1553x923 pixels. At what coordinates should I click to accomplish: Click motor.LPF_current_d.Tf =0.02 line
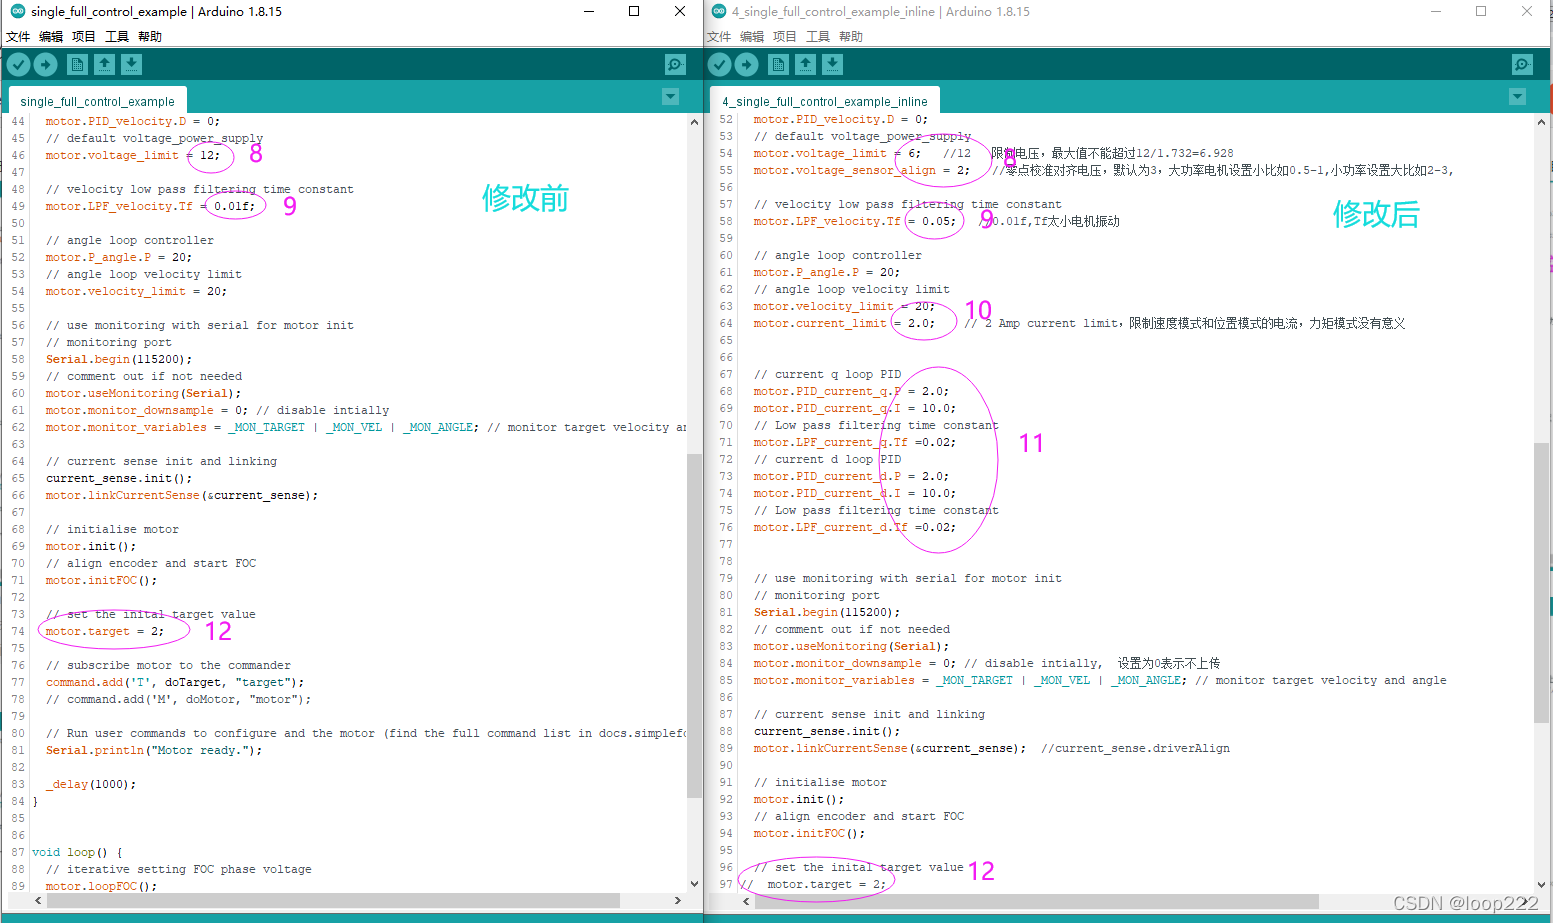pyautogui.click(x=855, y=527)
